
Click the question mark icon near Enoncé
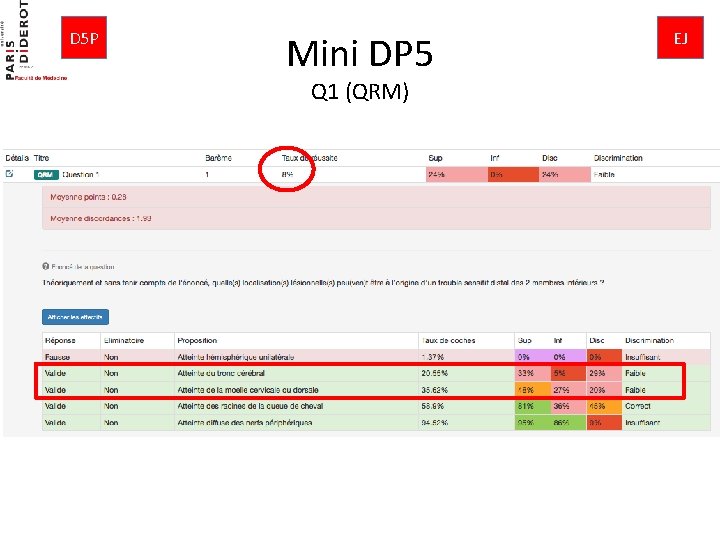[x=45, y=266]
